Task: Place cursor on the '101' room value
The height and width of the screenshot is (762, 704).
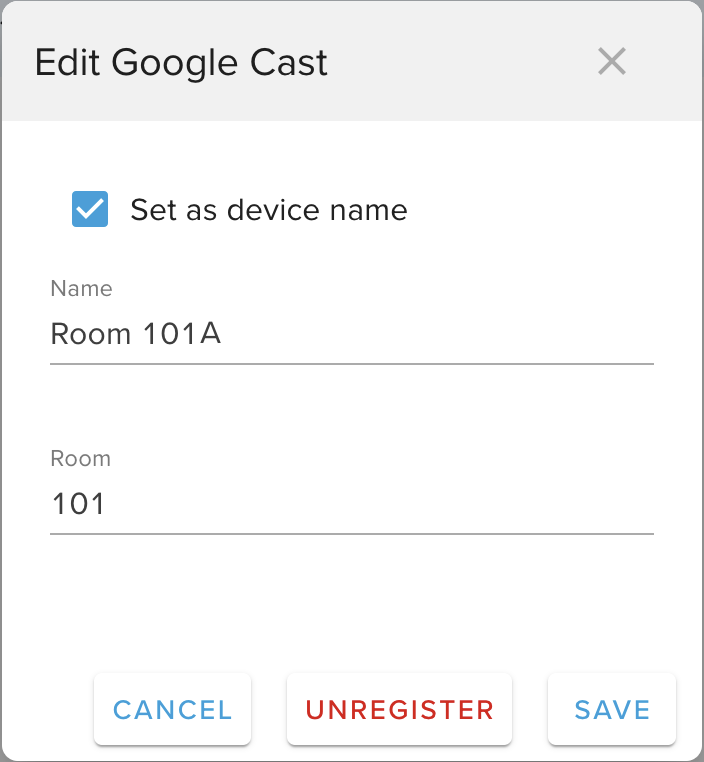Action: [x=78, y=504]
